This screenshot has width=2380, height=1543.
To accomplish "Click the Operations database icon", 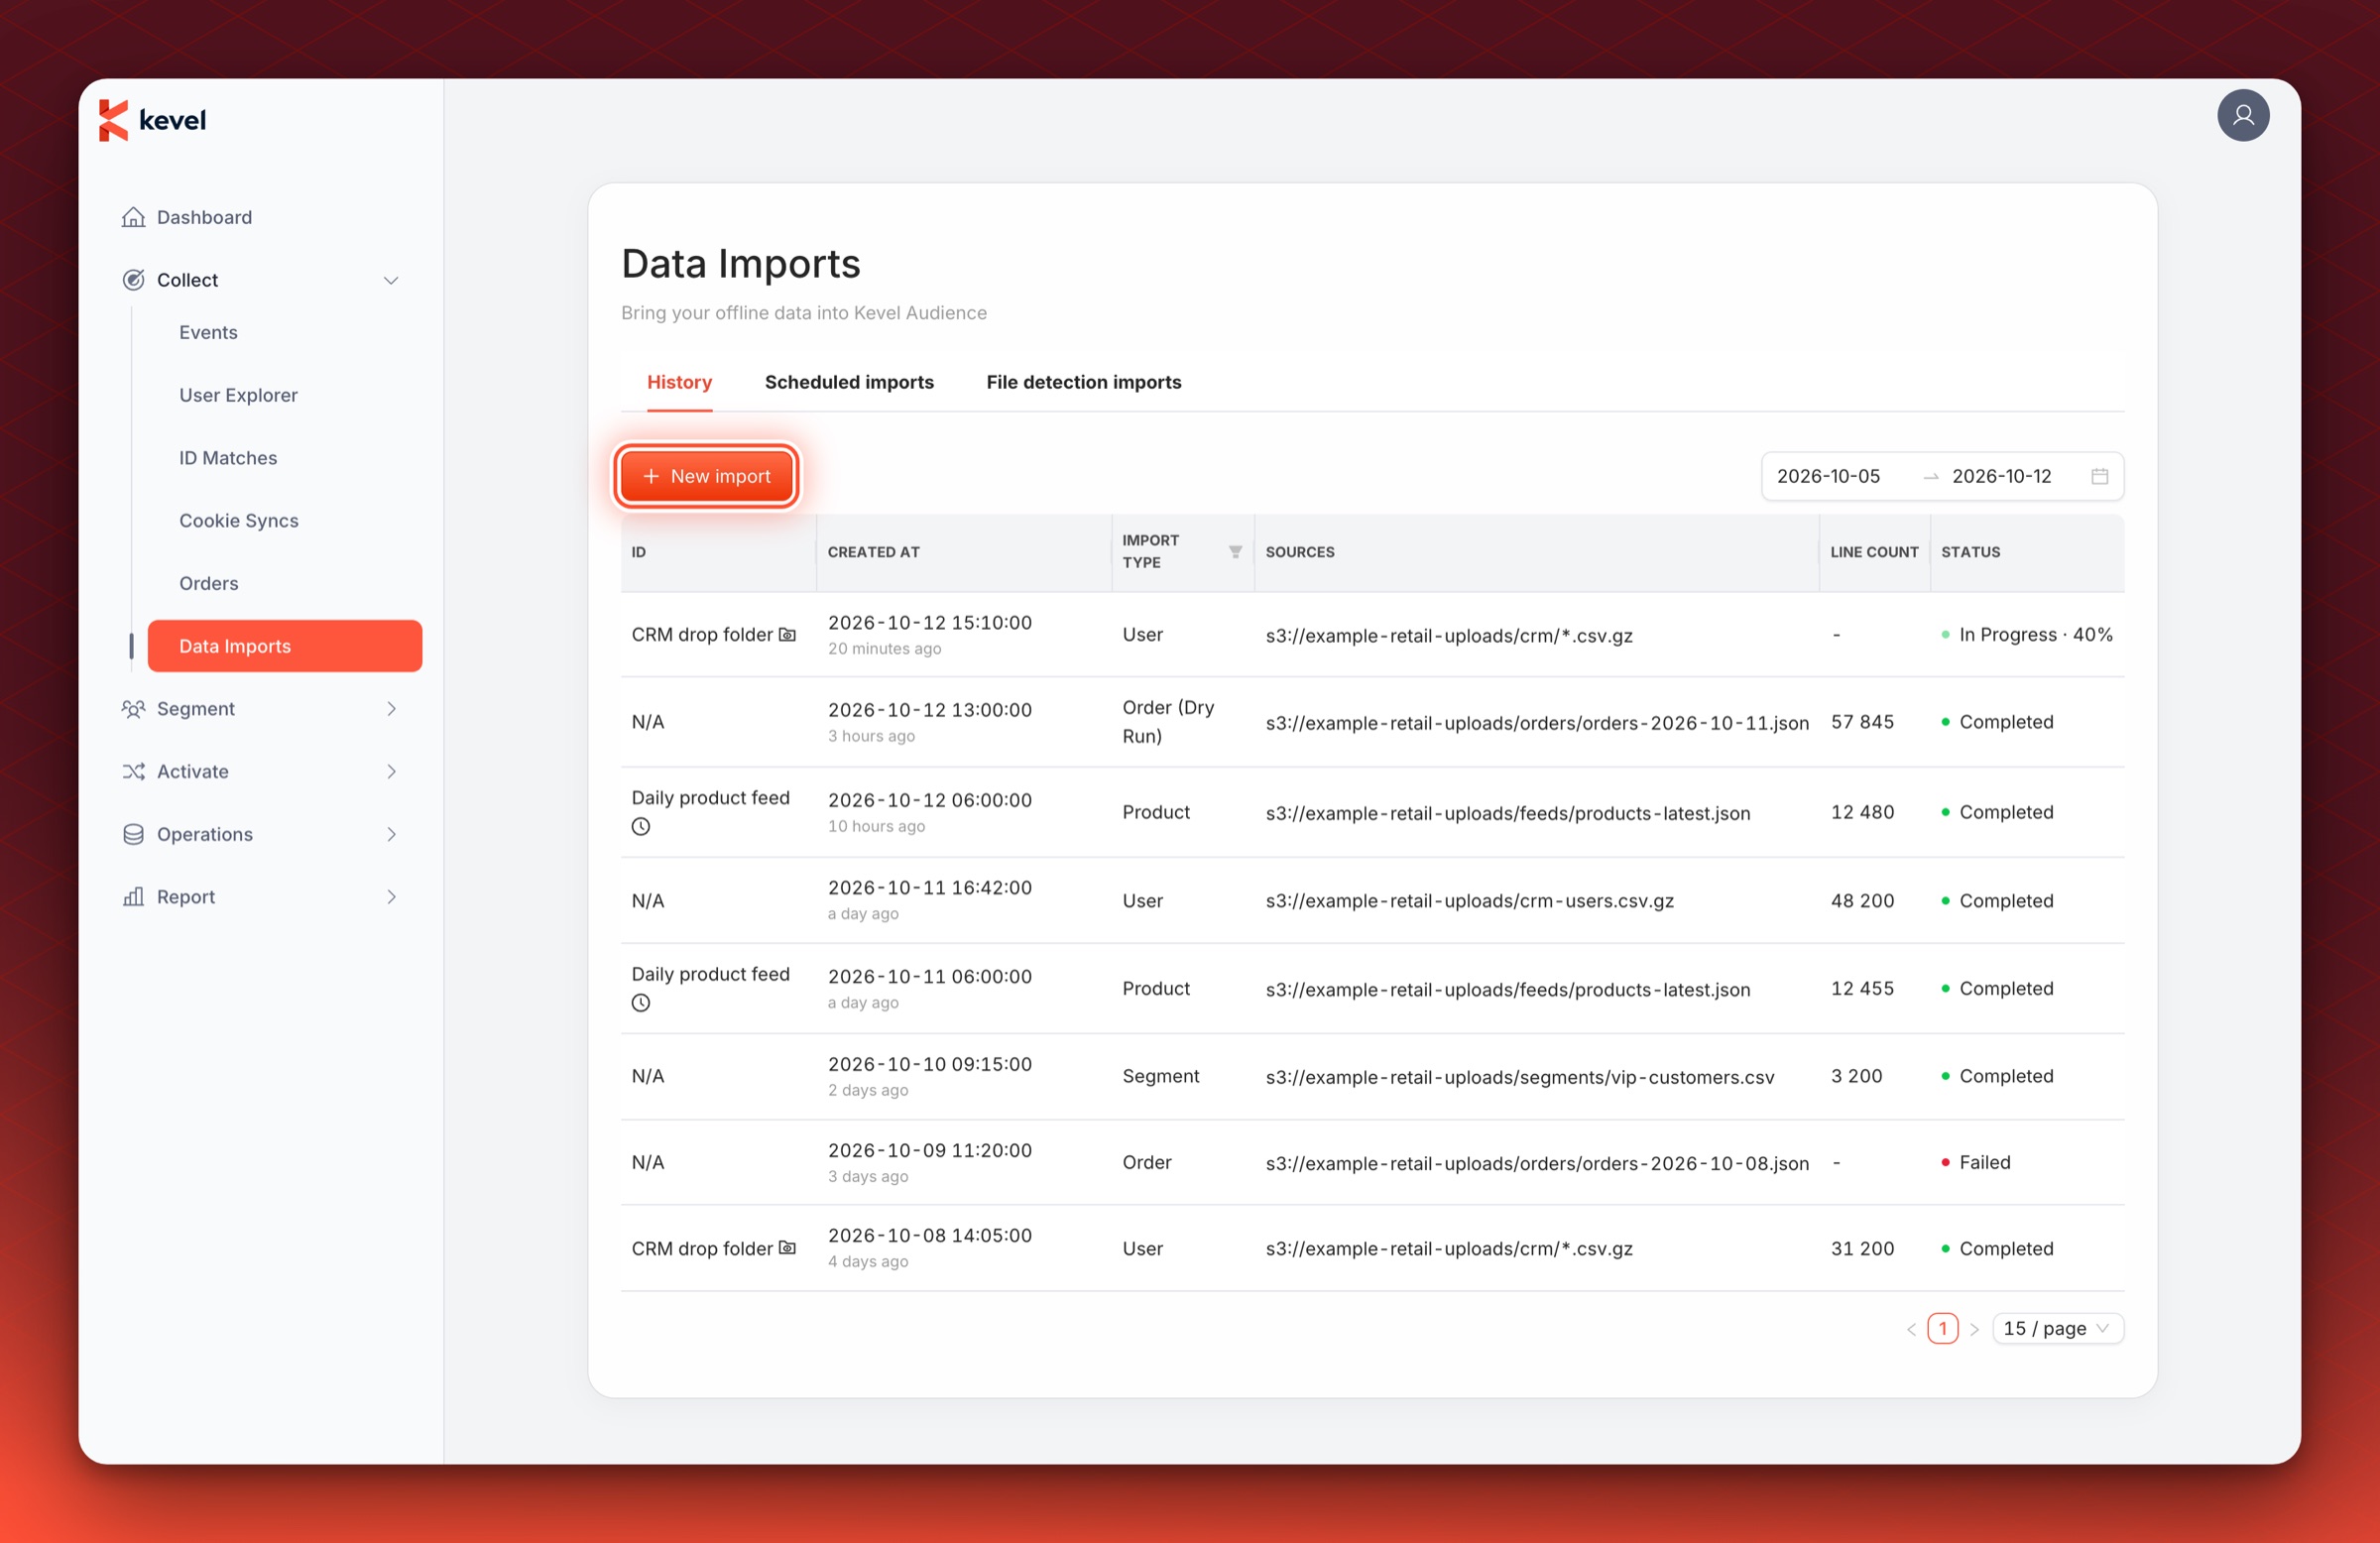I will tap(133, 834).
